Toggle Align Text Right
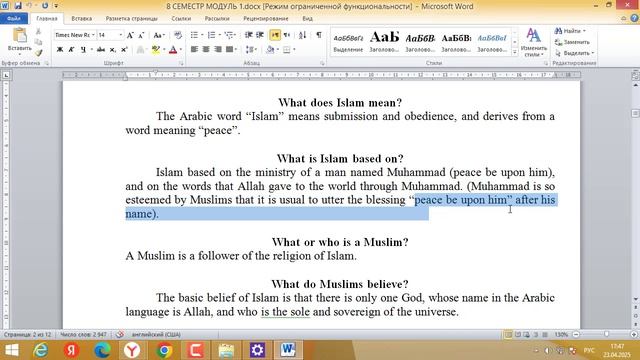Image resolution: width=640 pixels, height=360 pixels. tap(218, 49)
